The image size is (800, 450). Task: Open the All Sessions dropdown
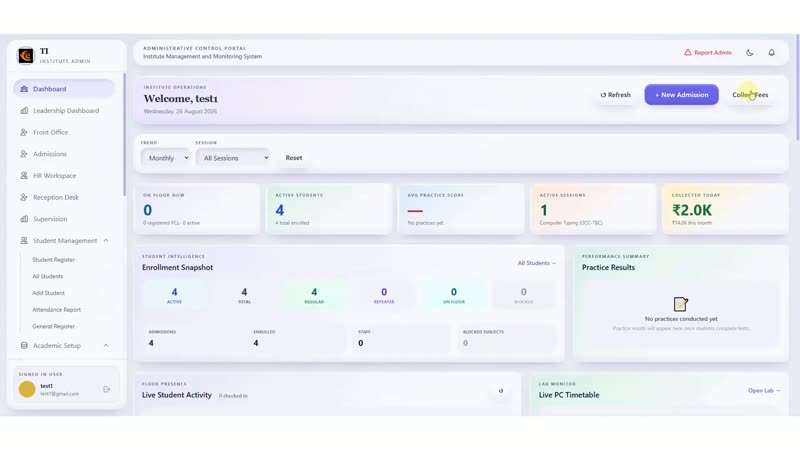tap(233, 158)
